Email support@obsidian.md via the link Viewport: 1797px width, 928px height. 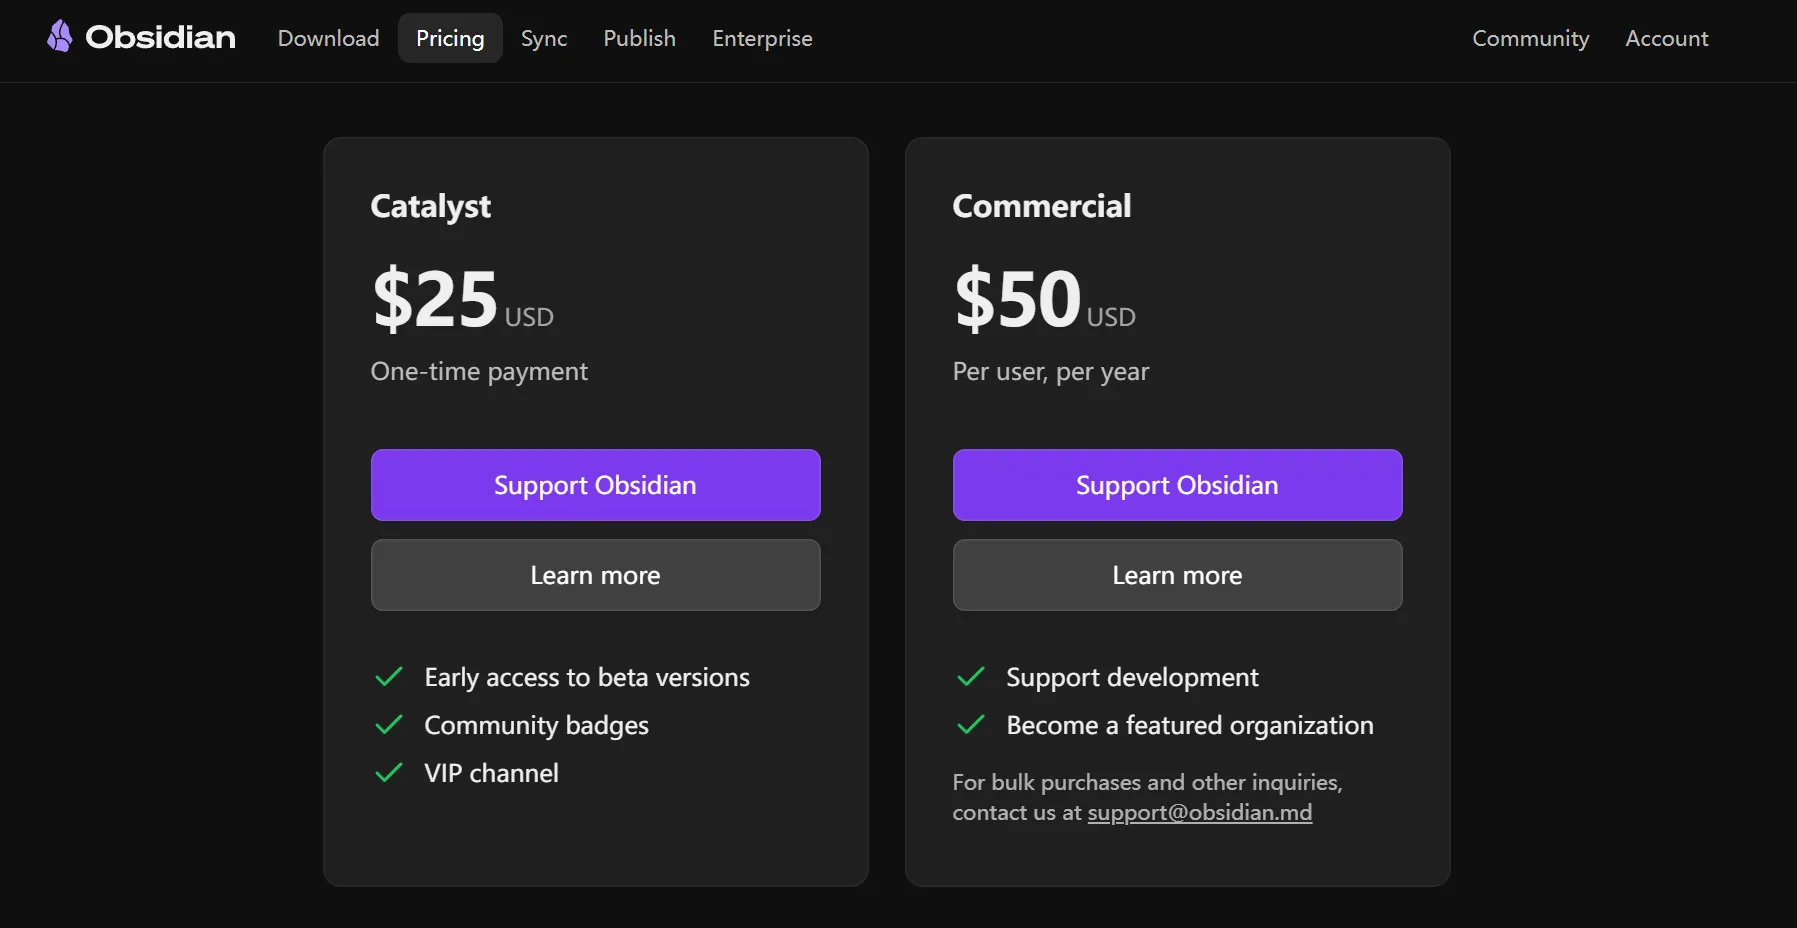point(1199,813)
